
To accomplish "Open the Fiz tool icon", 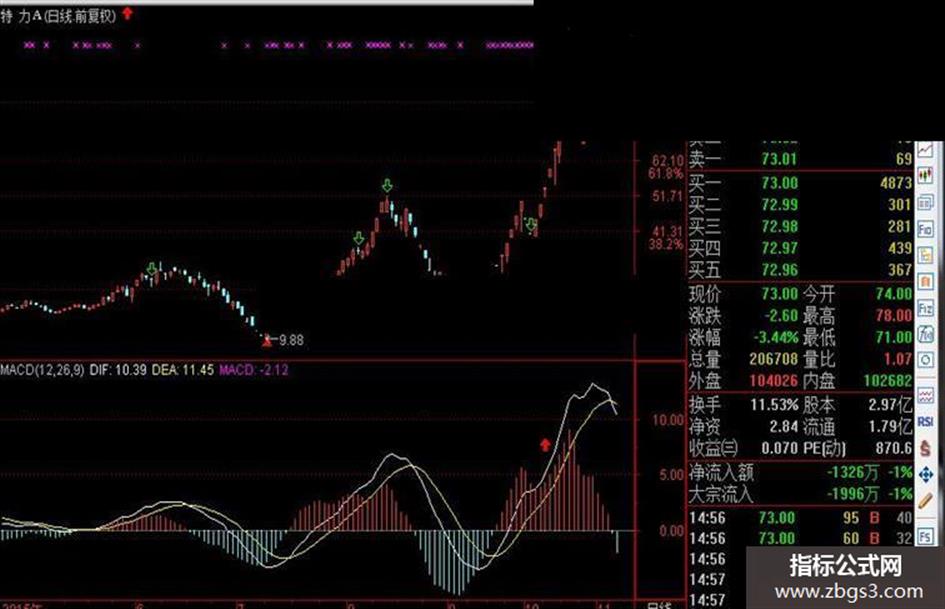I will click(925, 309).
